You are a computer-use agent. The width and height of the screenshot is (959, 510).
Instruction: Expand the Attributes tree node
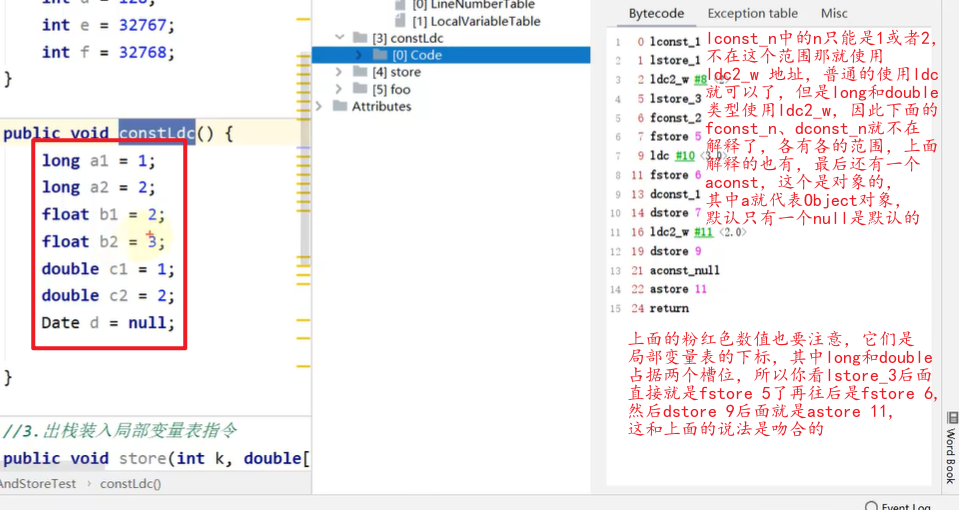[319, 106]
